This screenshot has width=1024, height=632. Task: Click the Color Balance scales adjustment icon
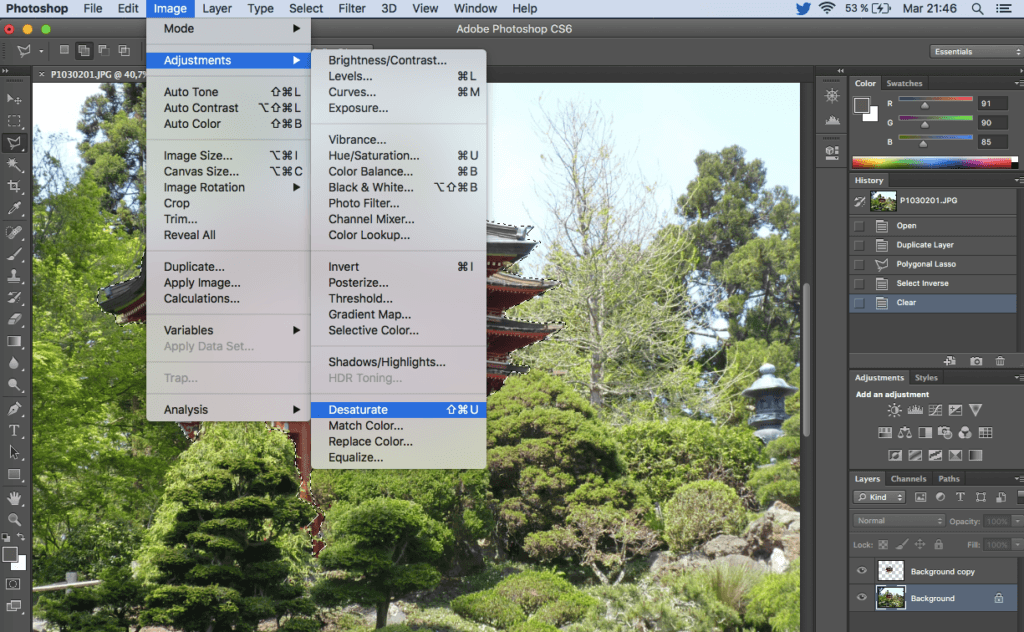(x=904, y=433)
